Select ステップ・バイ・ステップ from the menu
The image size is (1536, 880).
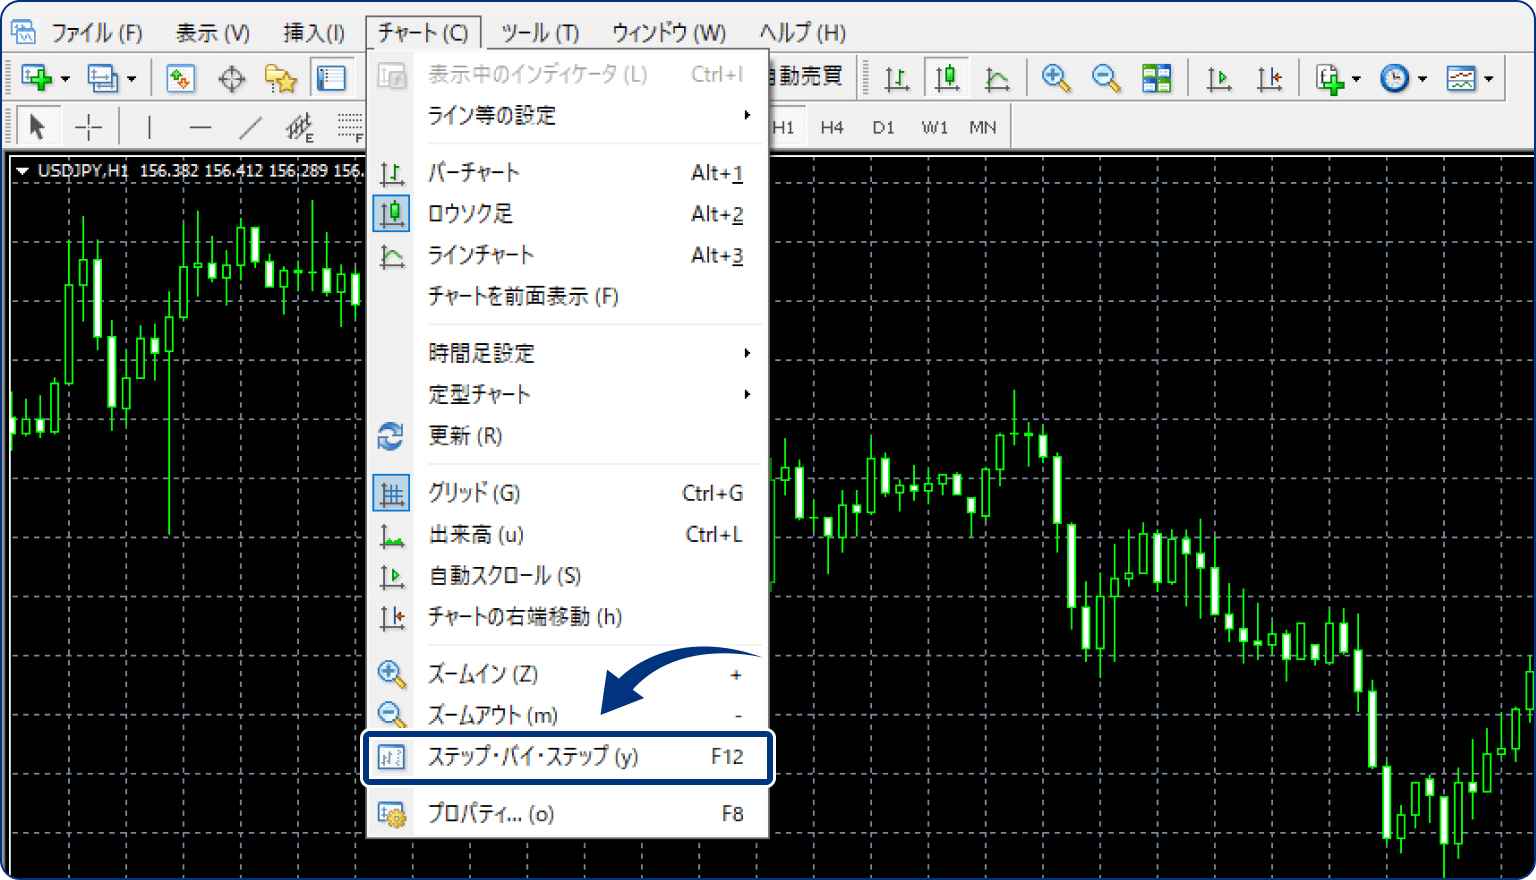tap(530, 757)
